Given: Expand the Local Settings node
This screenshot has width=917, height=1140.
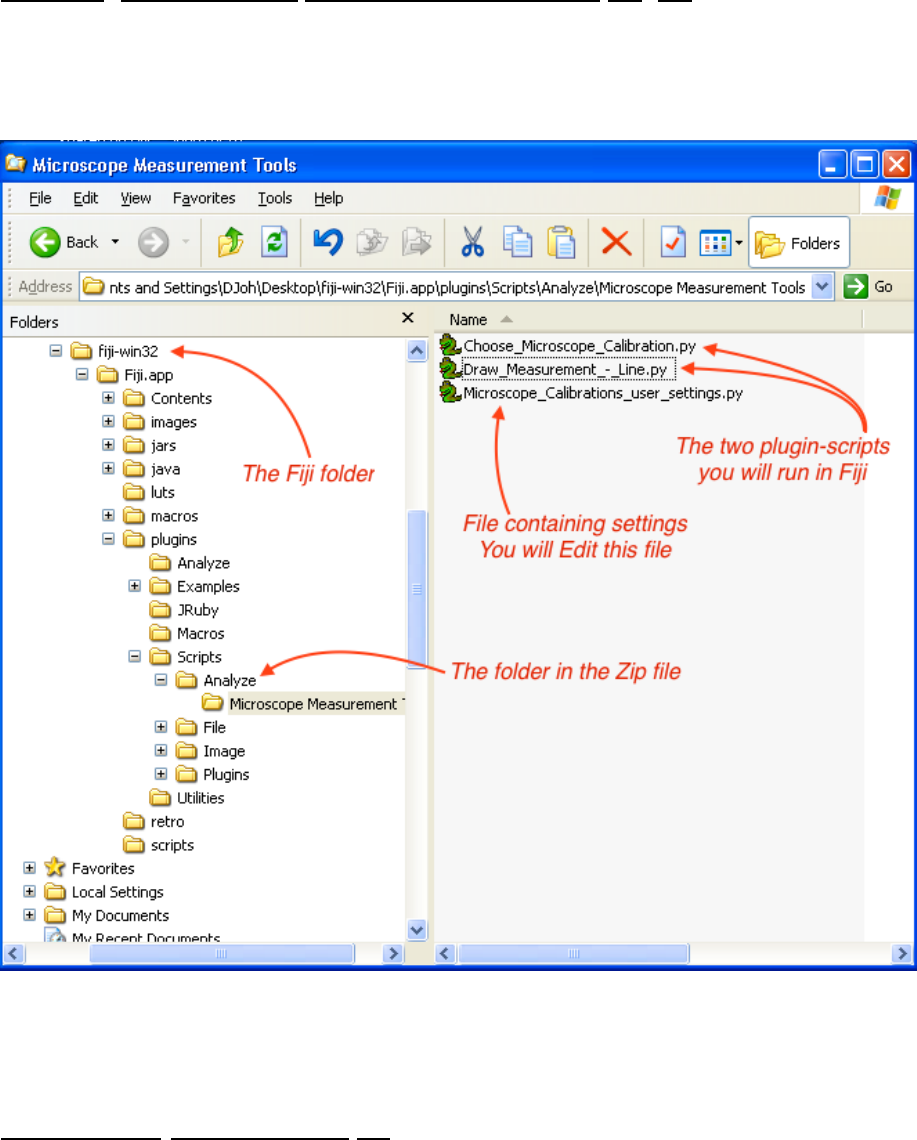Looking at the screenshot, I should [x=29, y=891].
